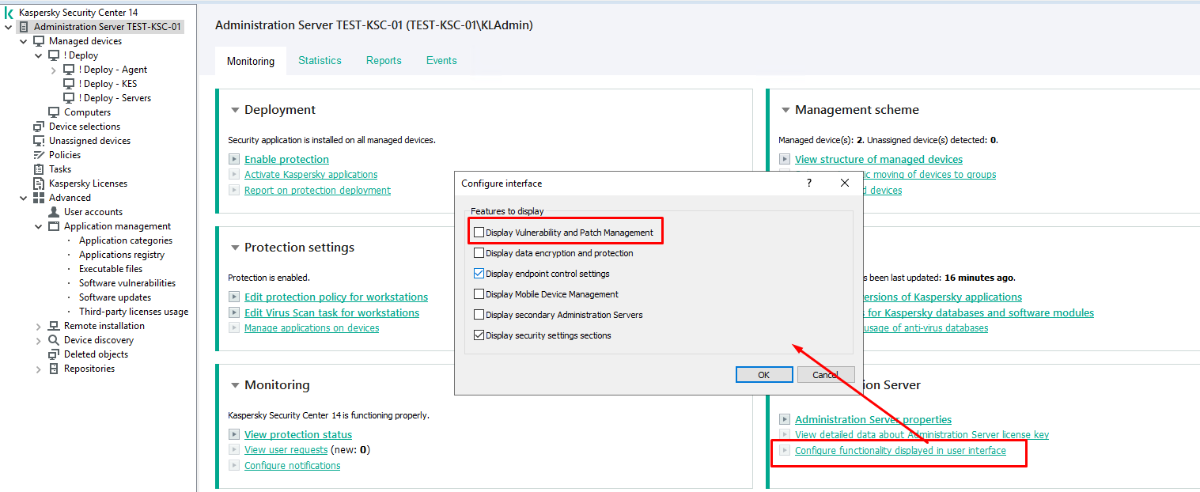Open Configure functionality displayed in user interface
Viewport: 1200px width, 492px height.
pos(900,451)
